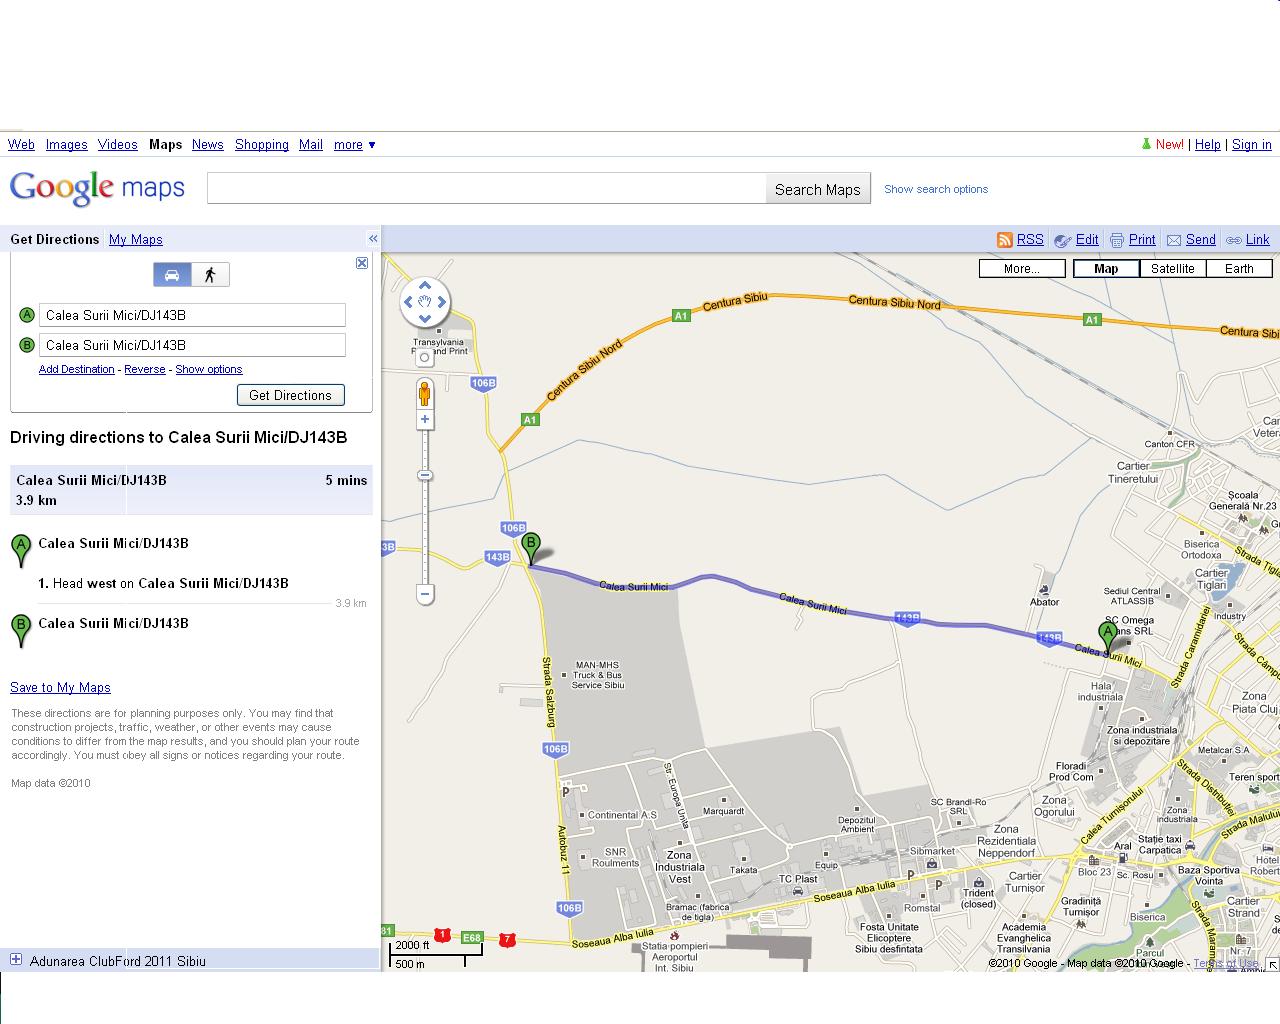Open the 'more' services dropdown
This screenshot has width=1280, height=1024.
tap(355, 145)
